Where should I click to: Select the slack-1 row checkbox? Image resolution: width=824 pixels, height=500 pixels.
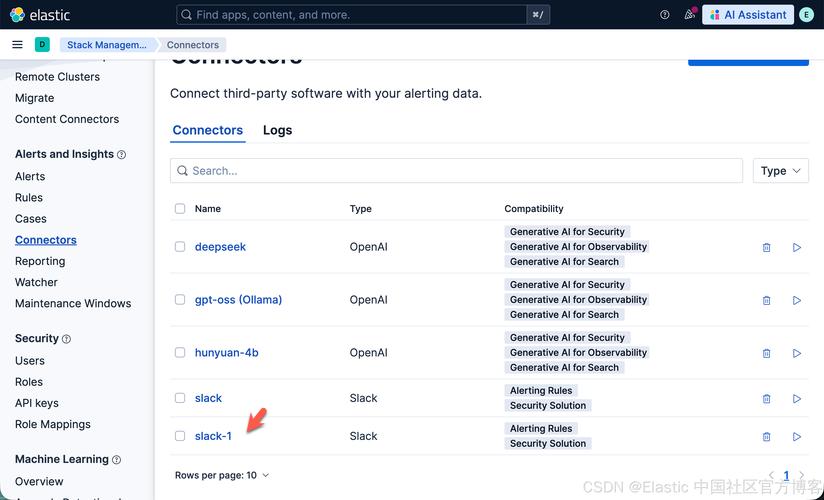180,436
